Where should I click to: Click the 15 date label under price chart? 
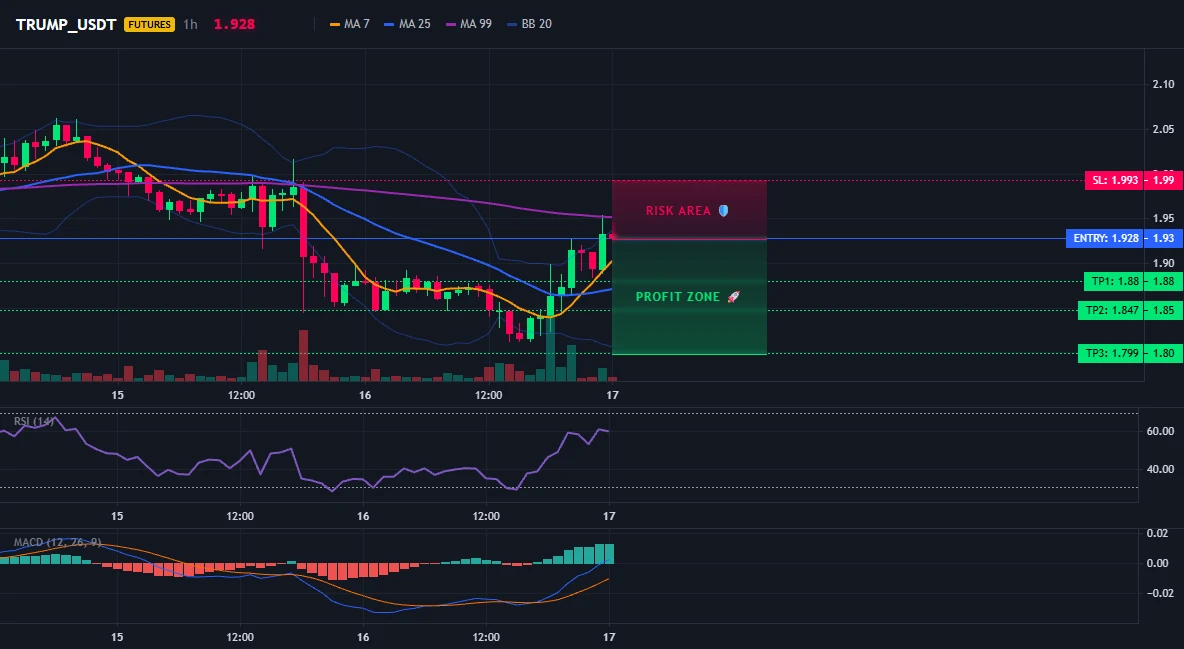(x=117, y=395)
